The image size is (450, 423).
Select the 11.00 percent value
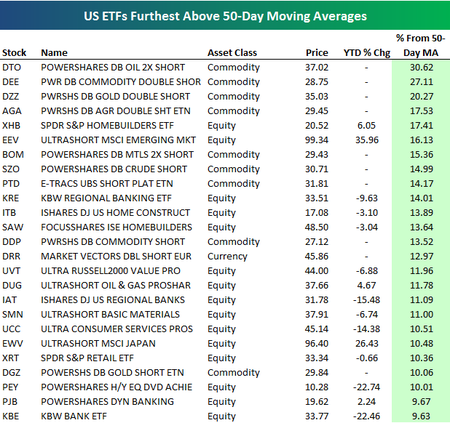(421, 314)
